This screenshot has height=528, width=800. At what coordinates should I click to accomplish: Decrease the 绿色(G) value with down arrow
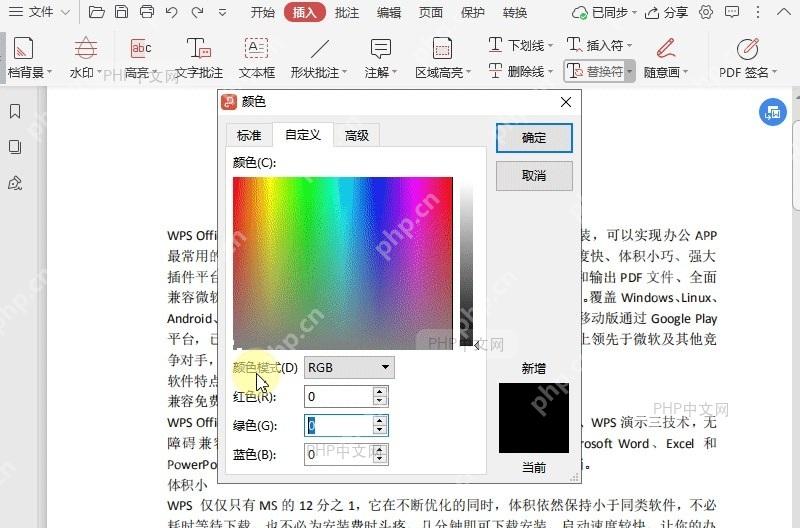tap(379, 430)
